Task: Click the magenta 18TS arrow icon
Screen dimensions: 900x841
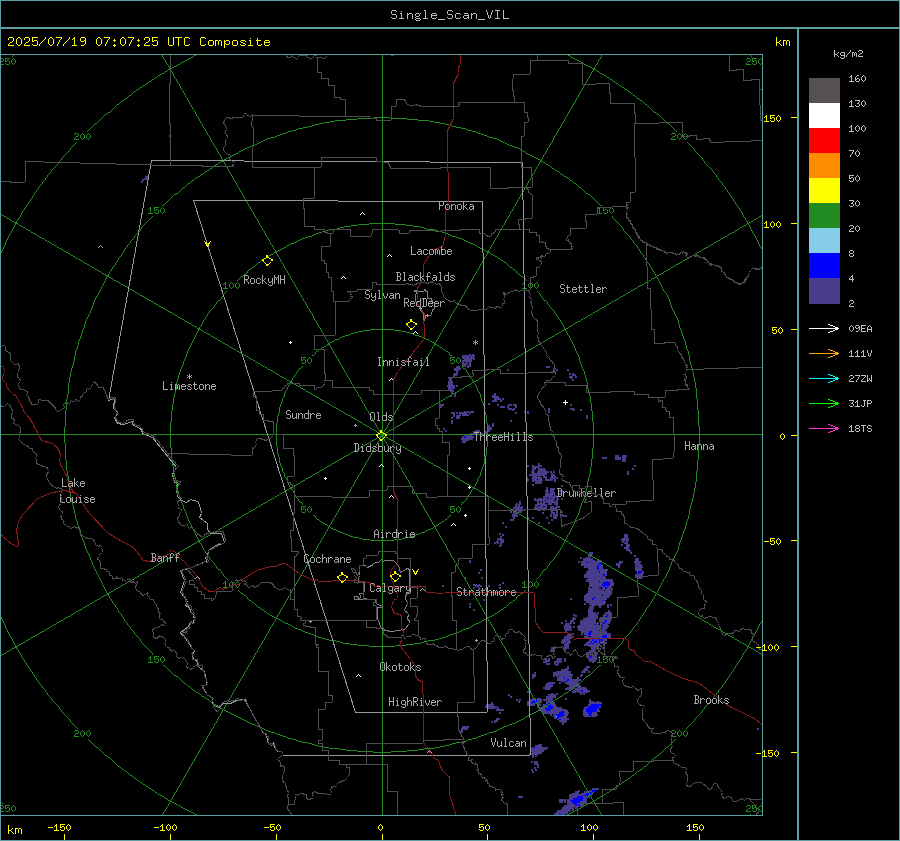Action: (824, 428)
